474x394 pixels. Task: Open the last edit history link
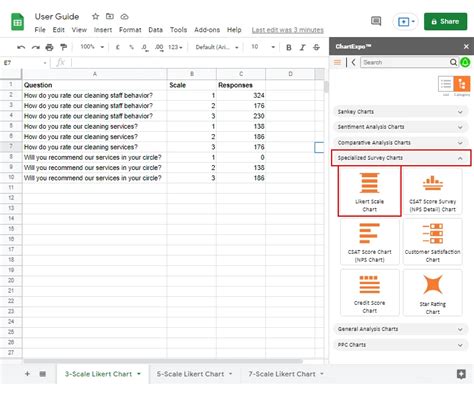point(287,30)
